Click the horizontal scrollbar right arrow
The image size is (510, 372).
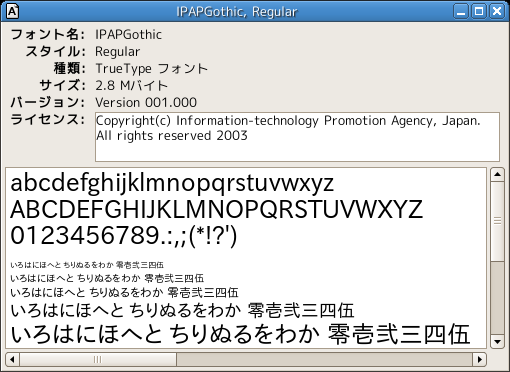coord(479,359)
